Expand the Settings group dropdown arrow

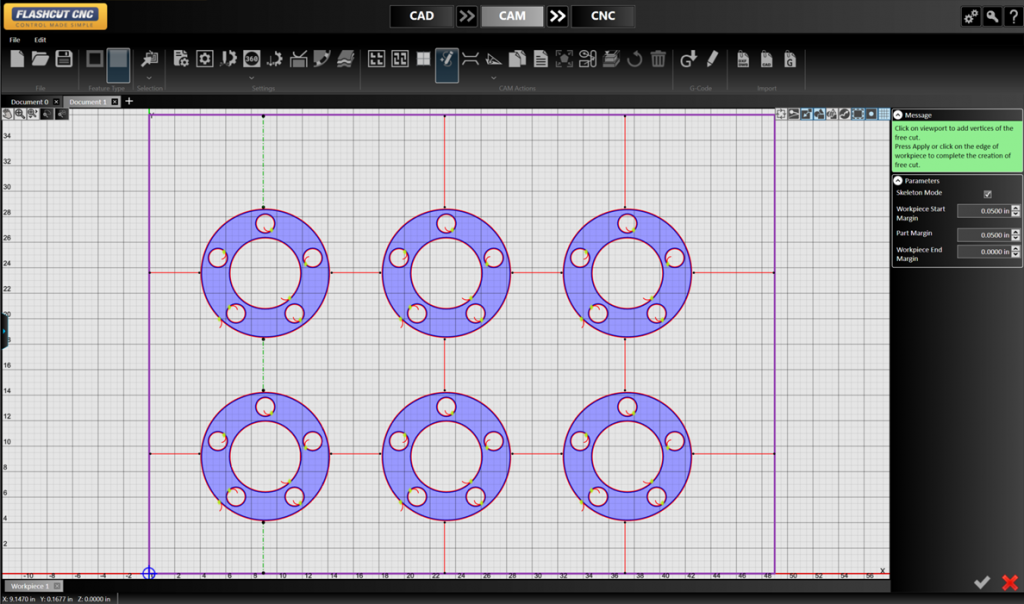(250, 77)
